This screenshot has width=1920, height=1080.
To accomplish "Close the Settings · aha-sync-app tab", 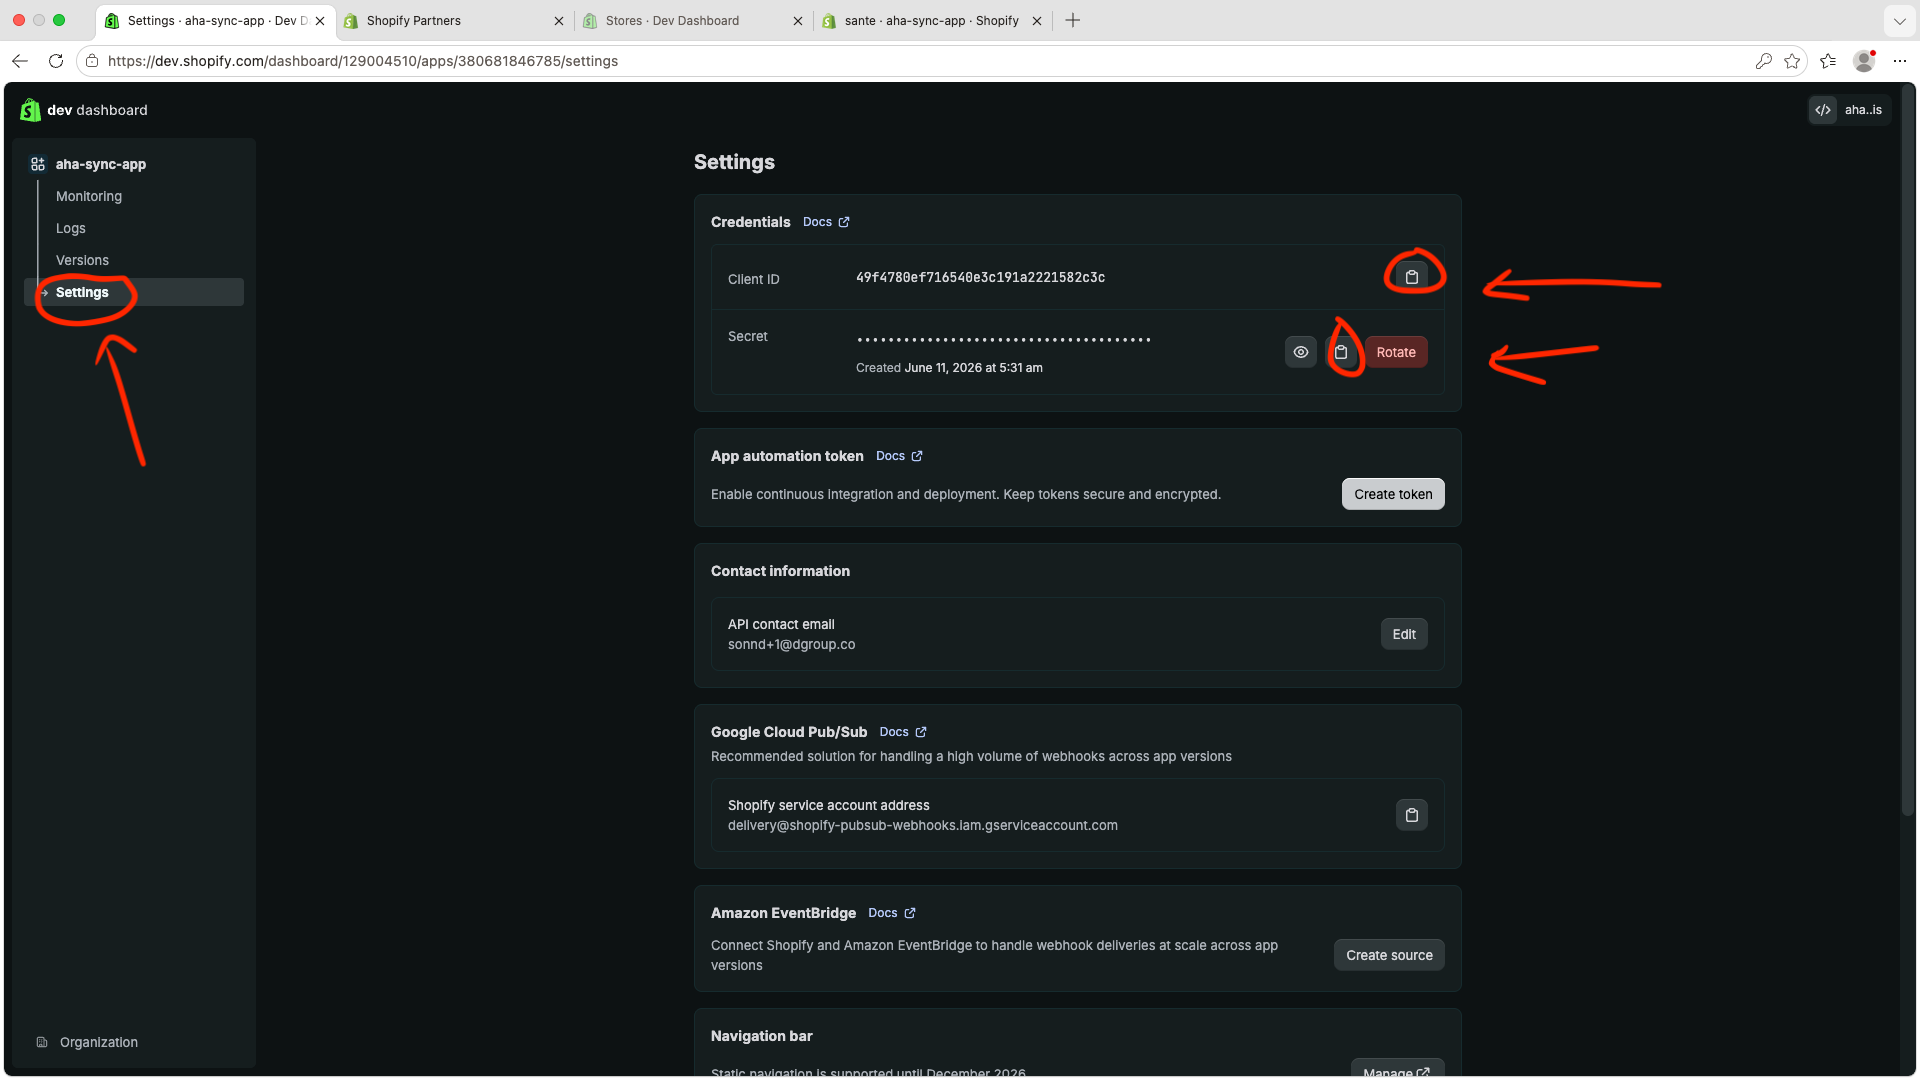I will tap(320, 20).
